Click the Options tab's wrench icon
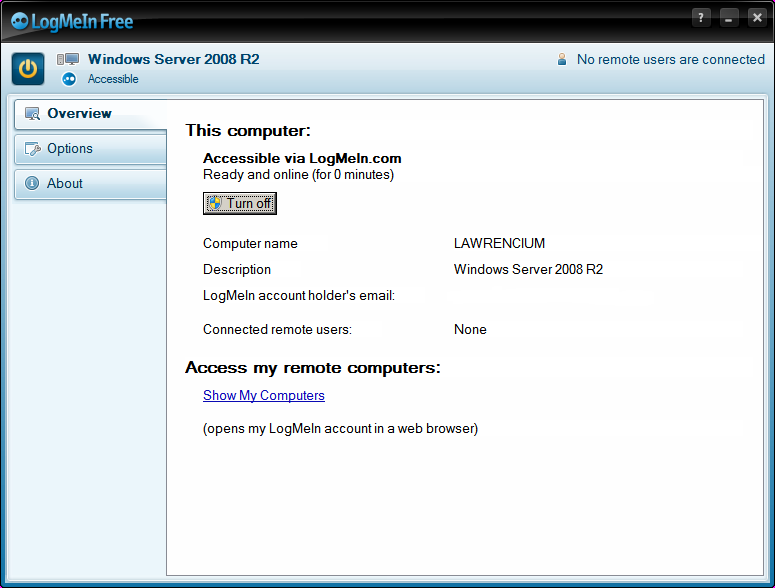This screenshot has width=775, height=588. 32,149
